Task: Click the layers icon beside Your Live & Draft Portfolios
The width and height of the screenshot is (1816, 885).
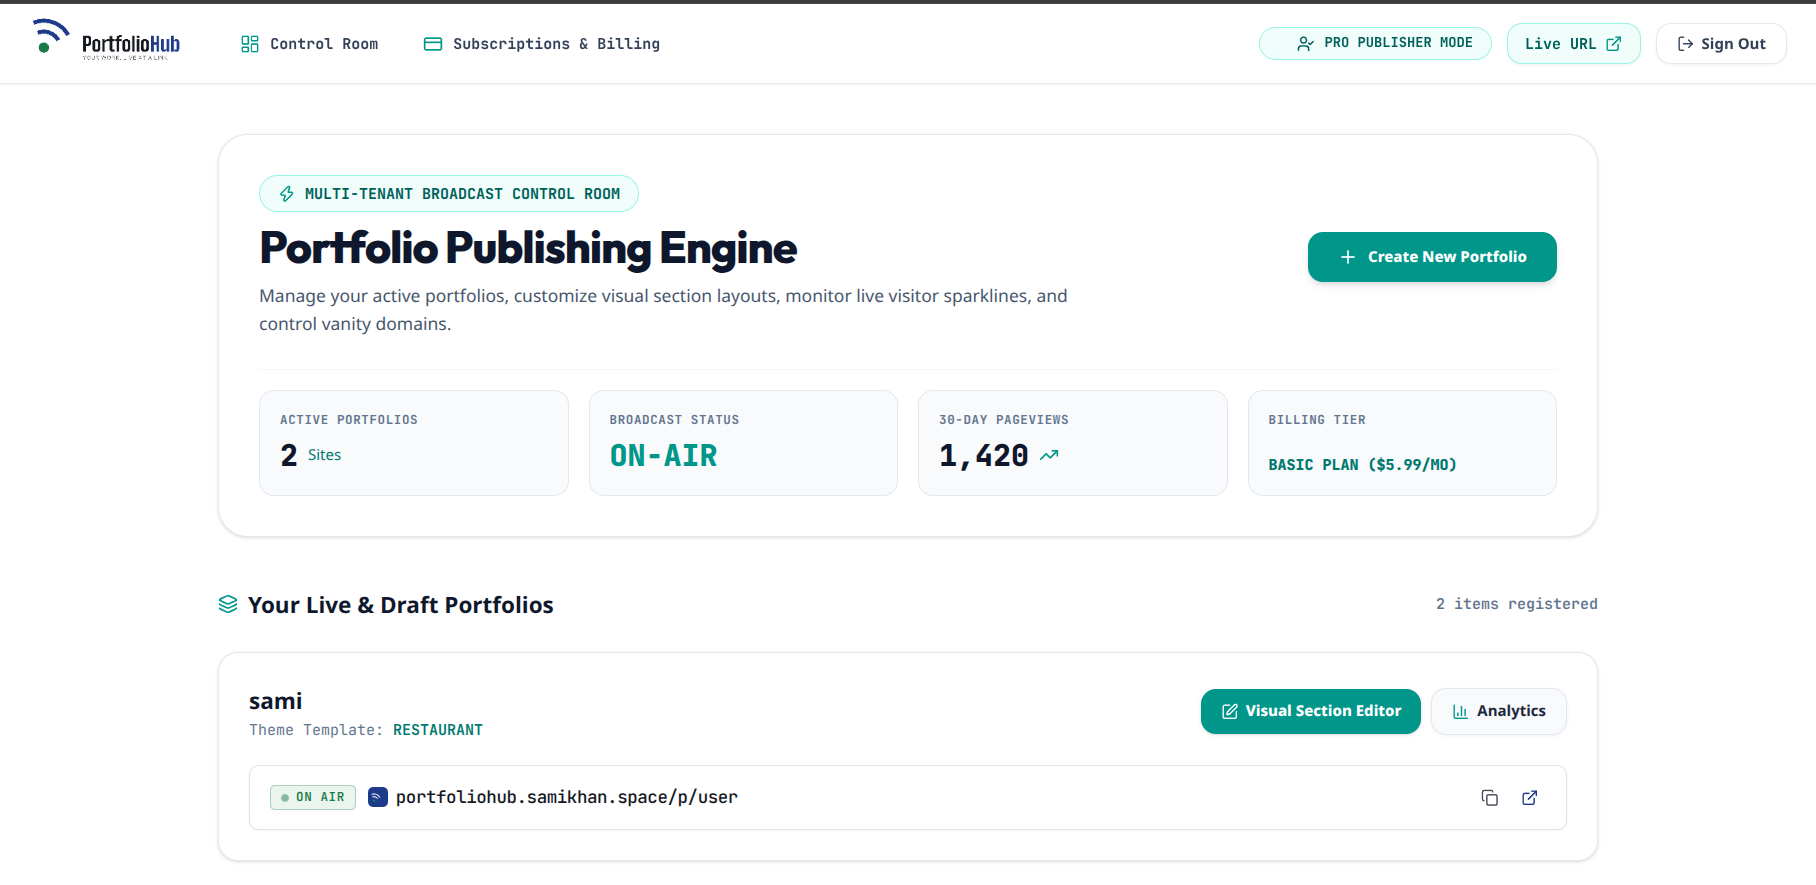Action: point(228,604)
